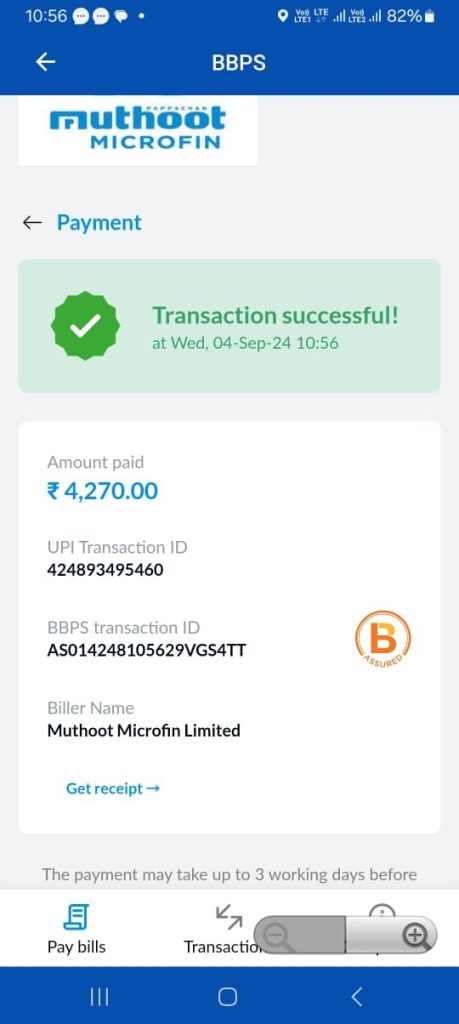The image size is (459, 1024).
Task: Tap the BBPS transaction ID value
Action: pyautogui.click(x=147, y=650)
